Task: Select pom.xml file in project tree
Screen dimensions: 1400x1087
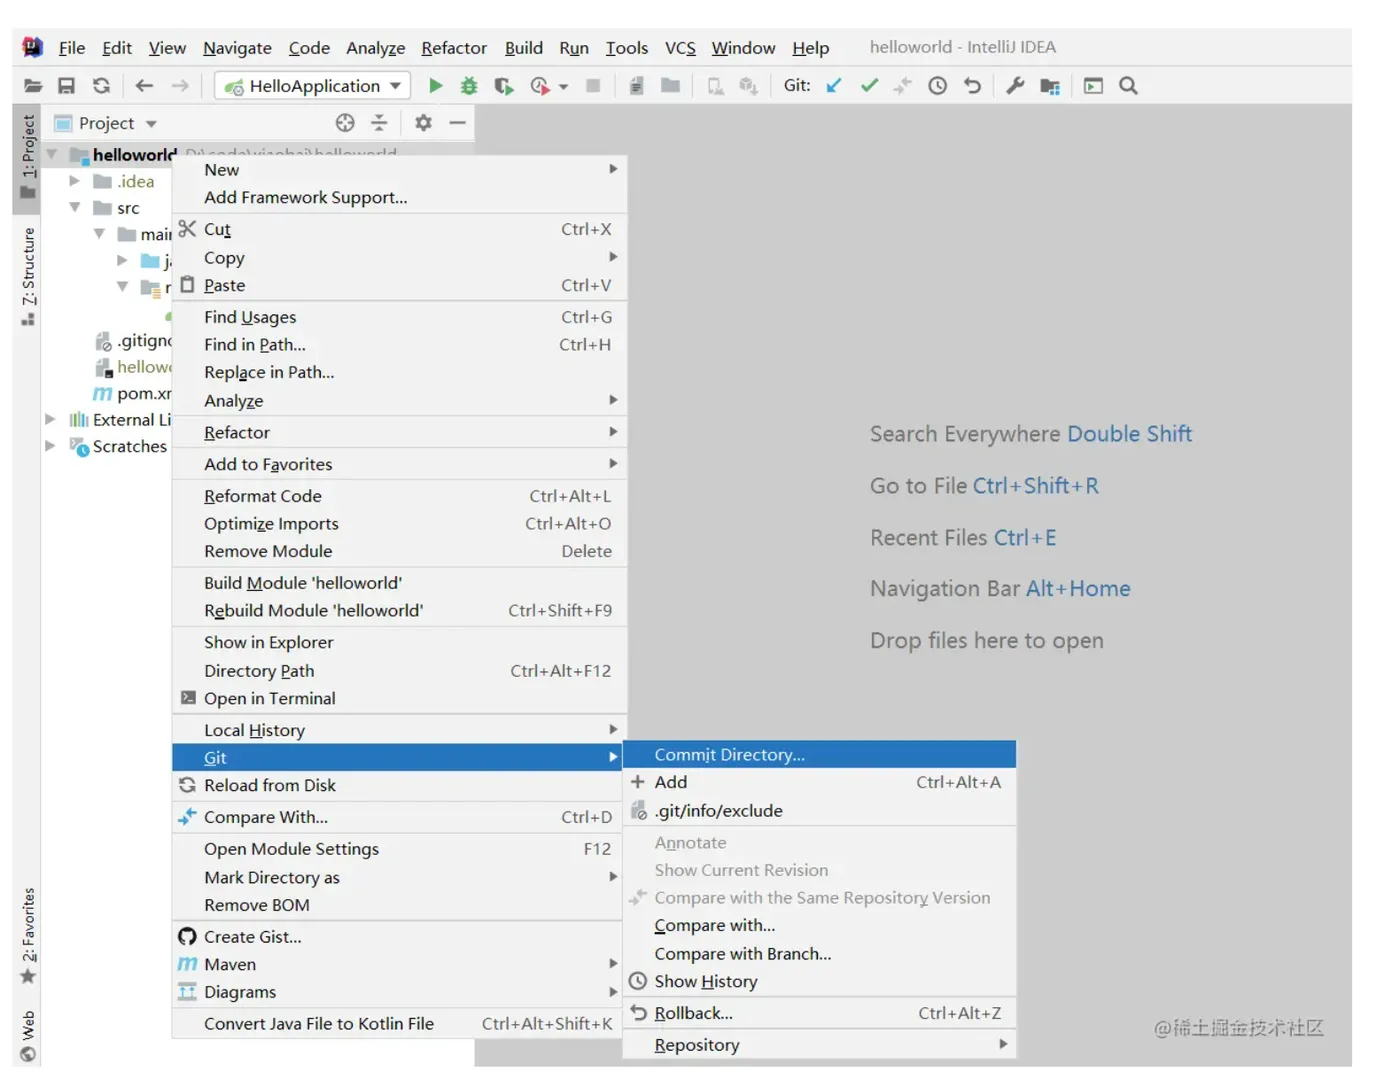Action: coord(133,393)
